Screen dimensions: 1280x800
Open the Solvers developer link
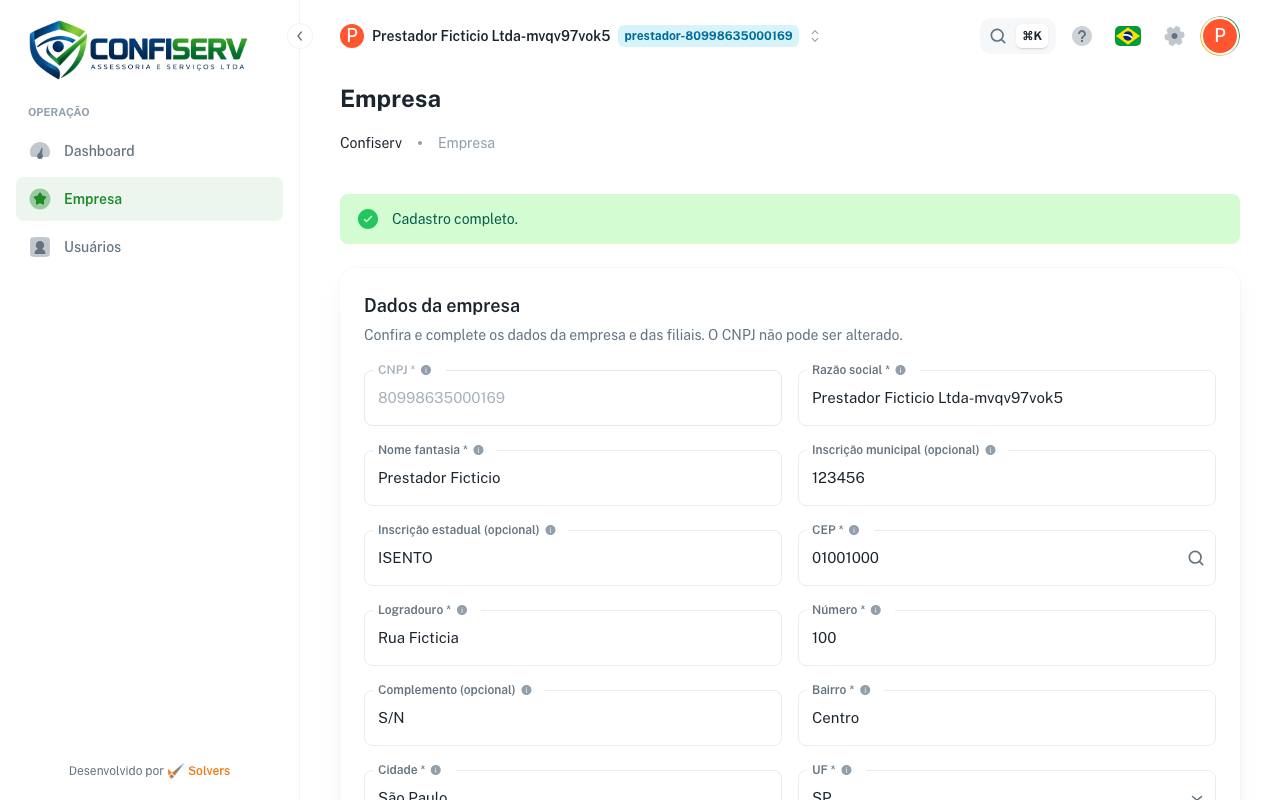[199, 771]
